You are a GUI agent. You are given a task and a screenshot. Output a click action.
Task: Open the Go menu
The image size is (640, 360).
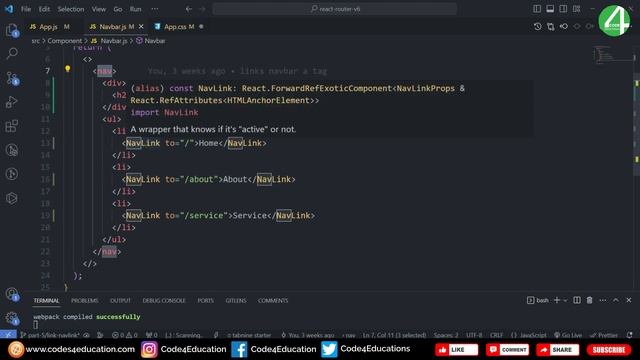118,9
